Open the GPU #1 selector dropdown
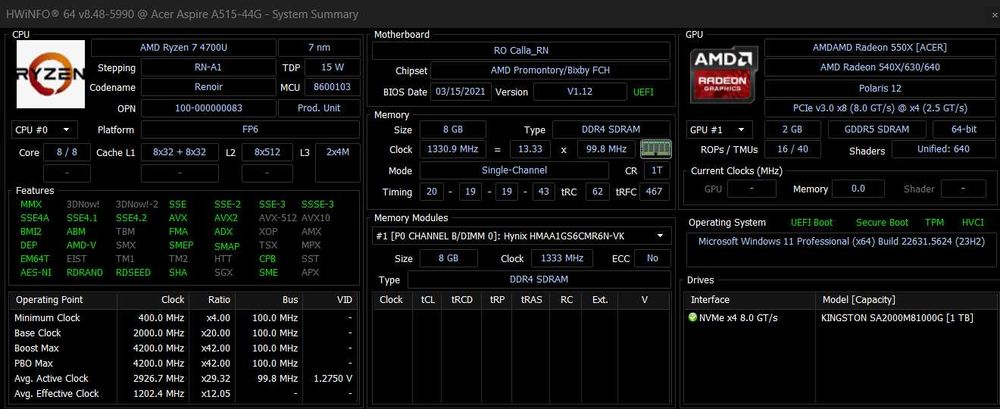This screenshot has width=1000, height=409. 721,130
